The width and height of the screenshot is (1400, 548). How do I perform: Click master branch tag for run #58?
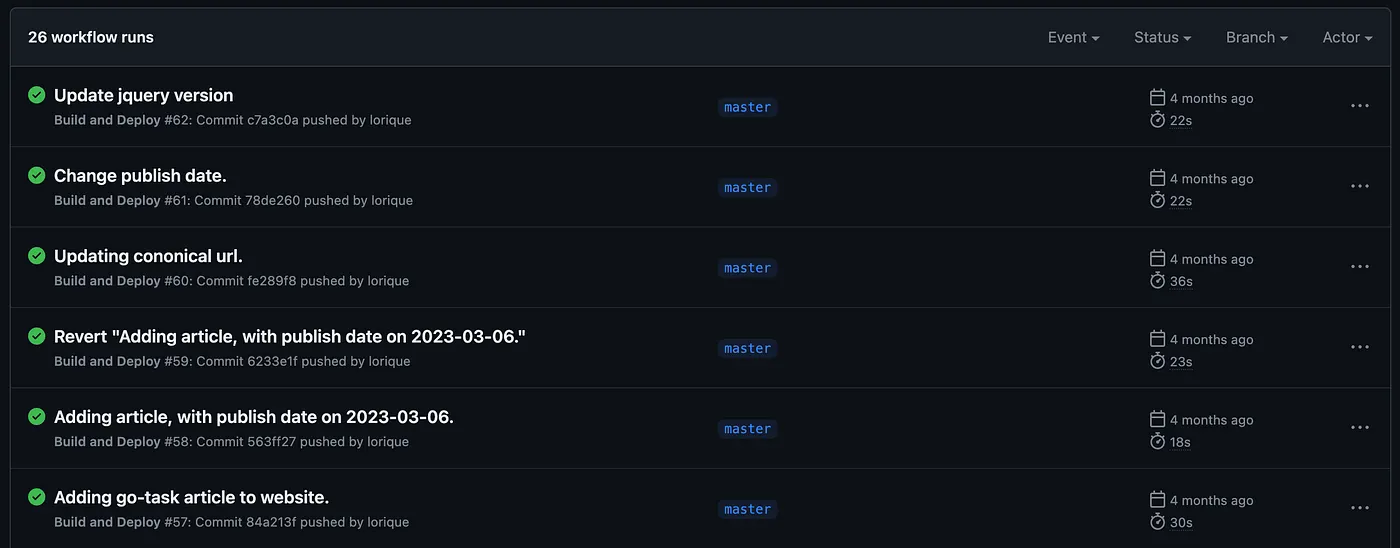tap(747, 429)
